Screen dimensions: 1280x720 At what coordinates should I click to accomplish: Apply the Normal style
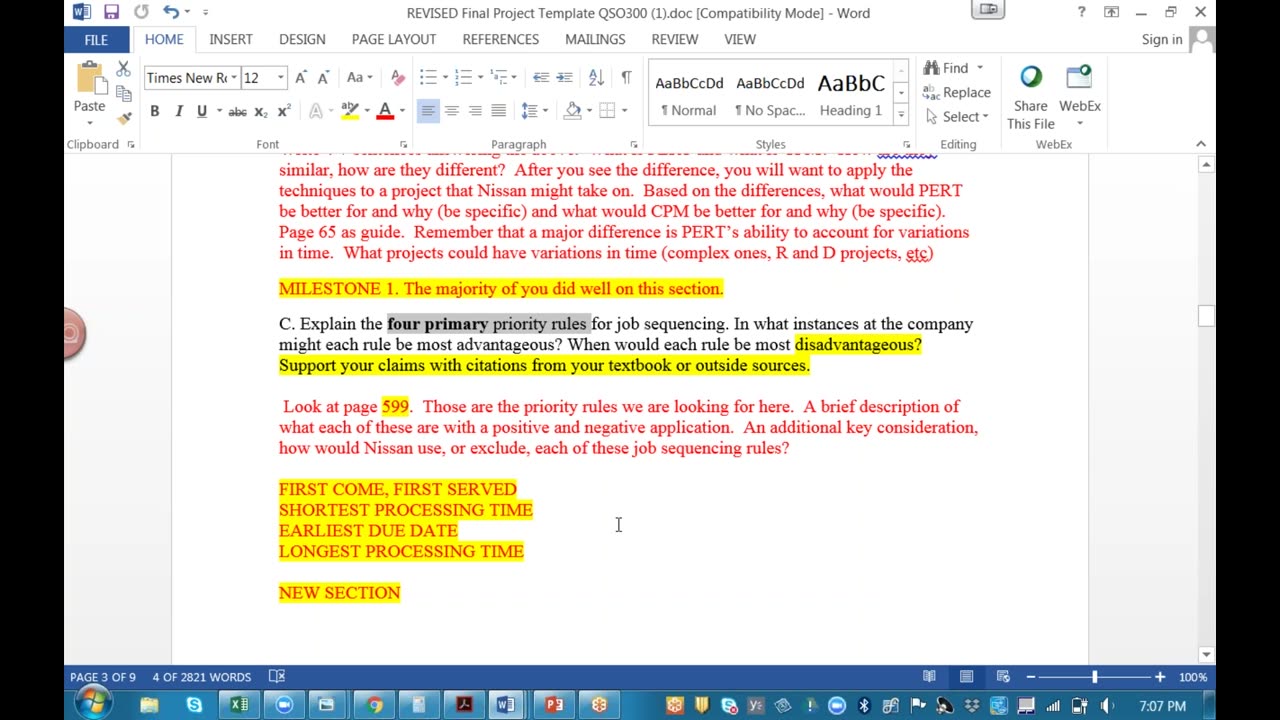coord(689,95)
